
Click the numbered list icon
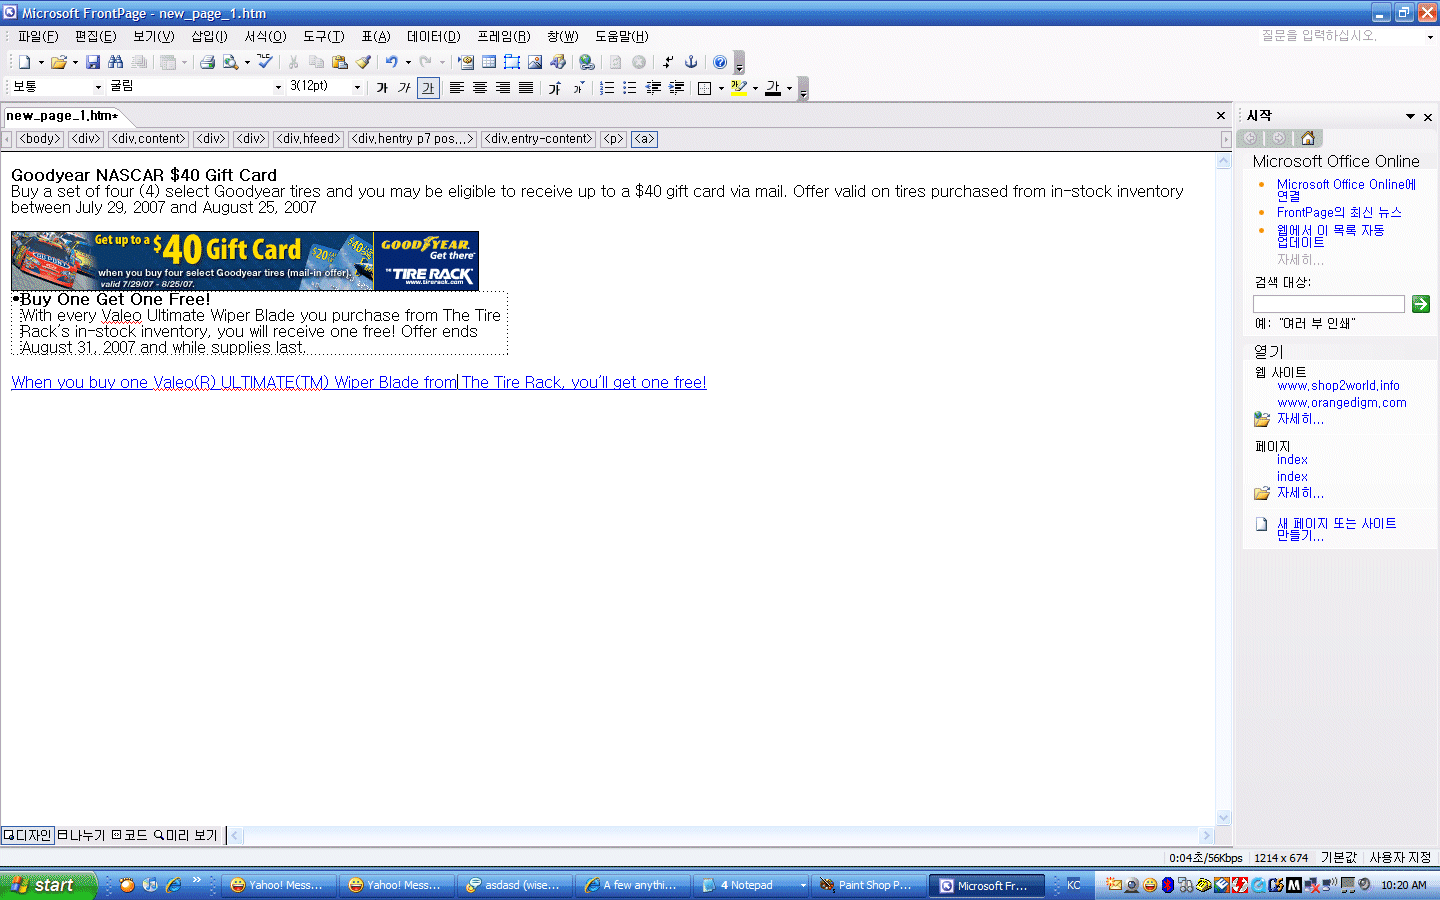pos(607,88)
